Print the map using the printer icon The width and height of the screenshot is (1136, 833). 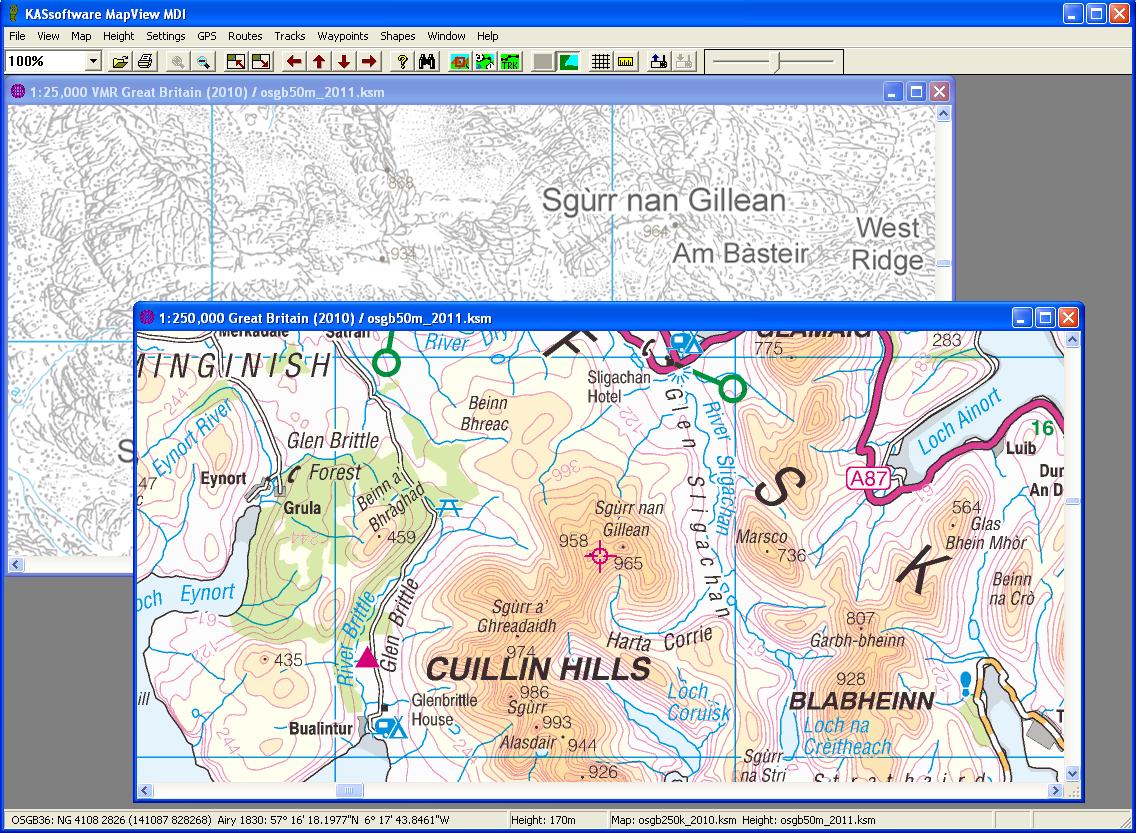point(146,62)
